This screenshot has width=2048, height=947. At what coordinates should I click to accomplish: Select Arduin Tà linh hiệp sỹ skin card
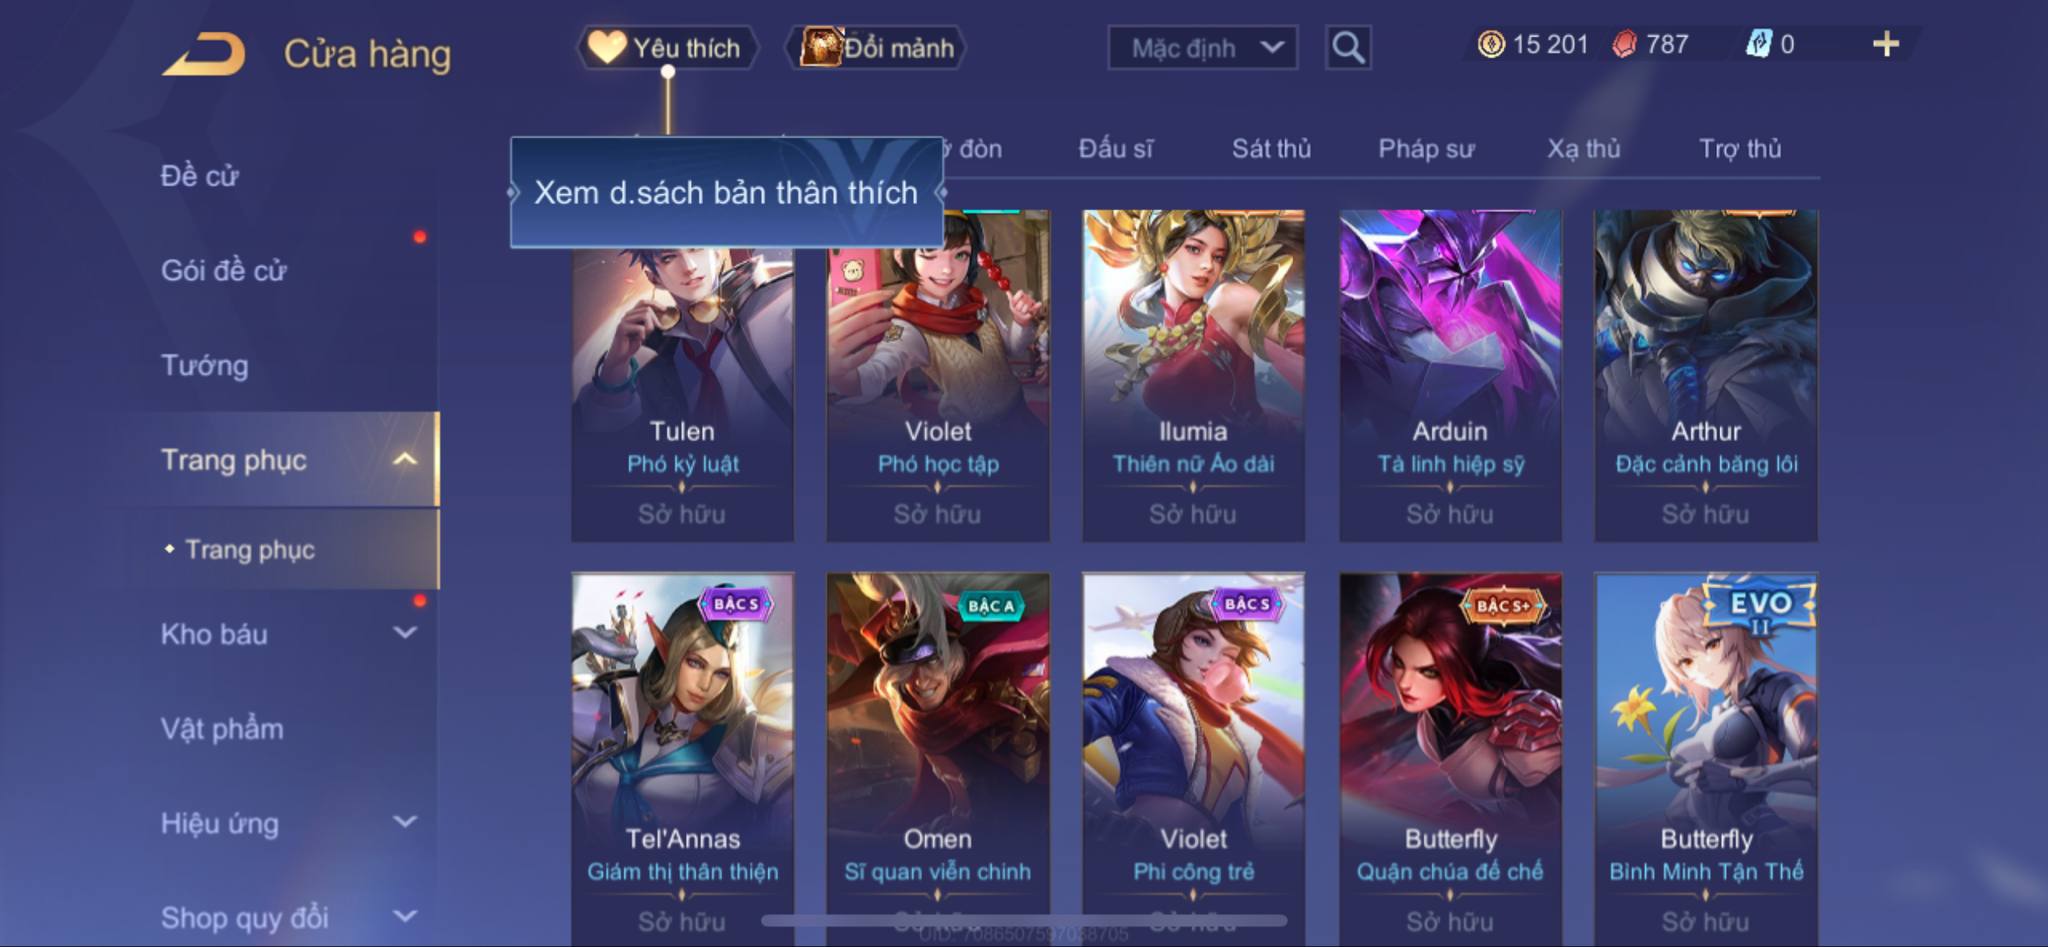1450,376
